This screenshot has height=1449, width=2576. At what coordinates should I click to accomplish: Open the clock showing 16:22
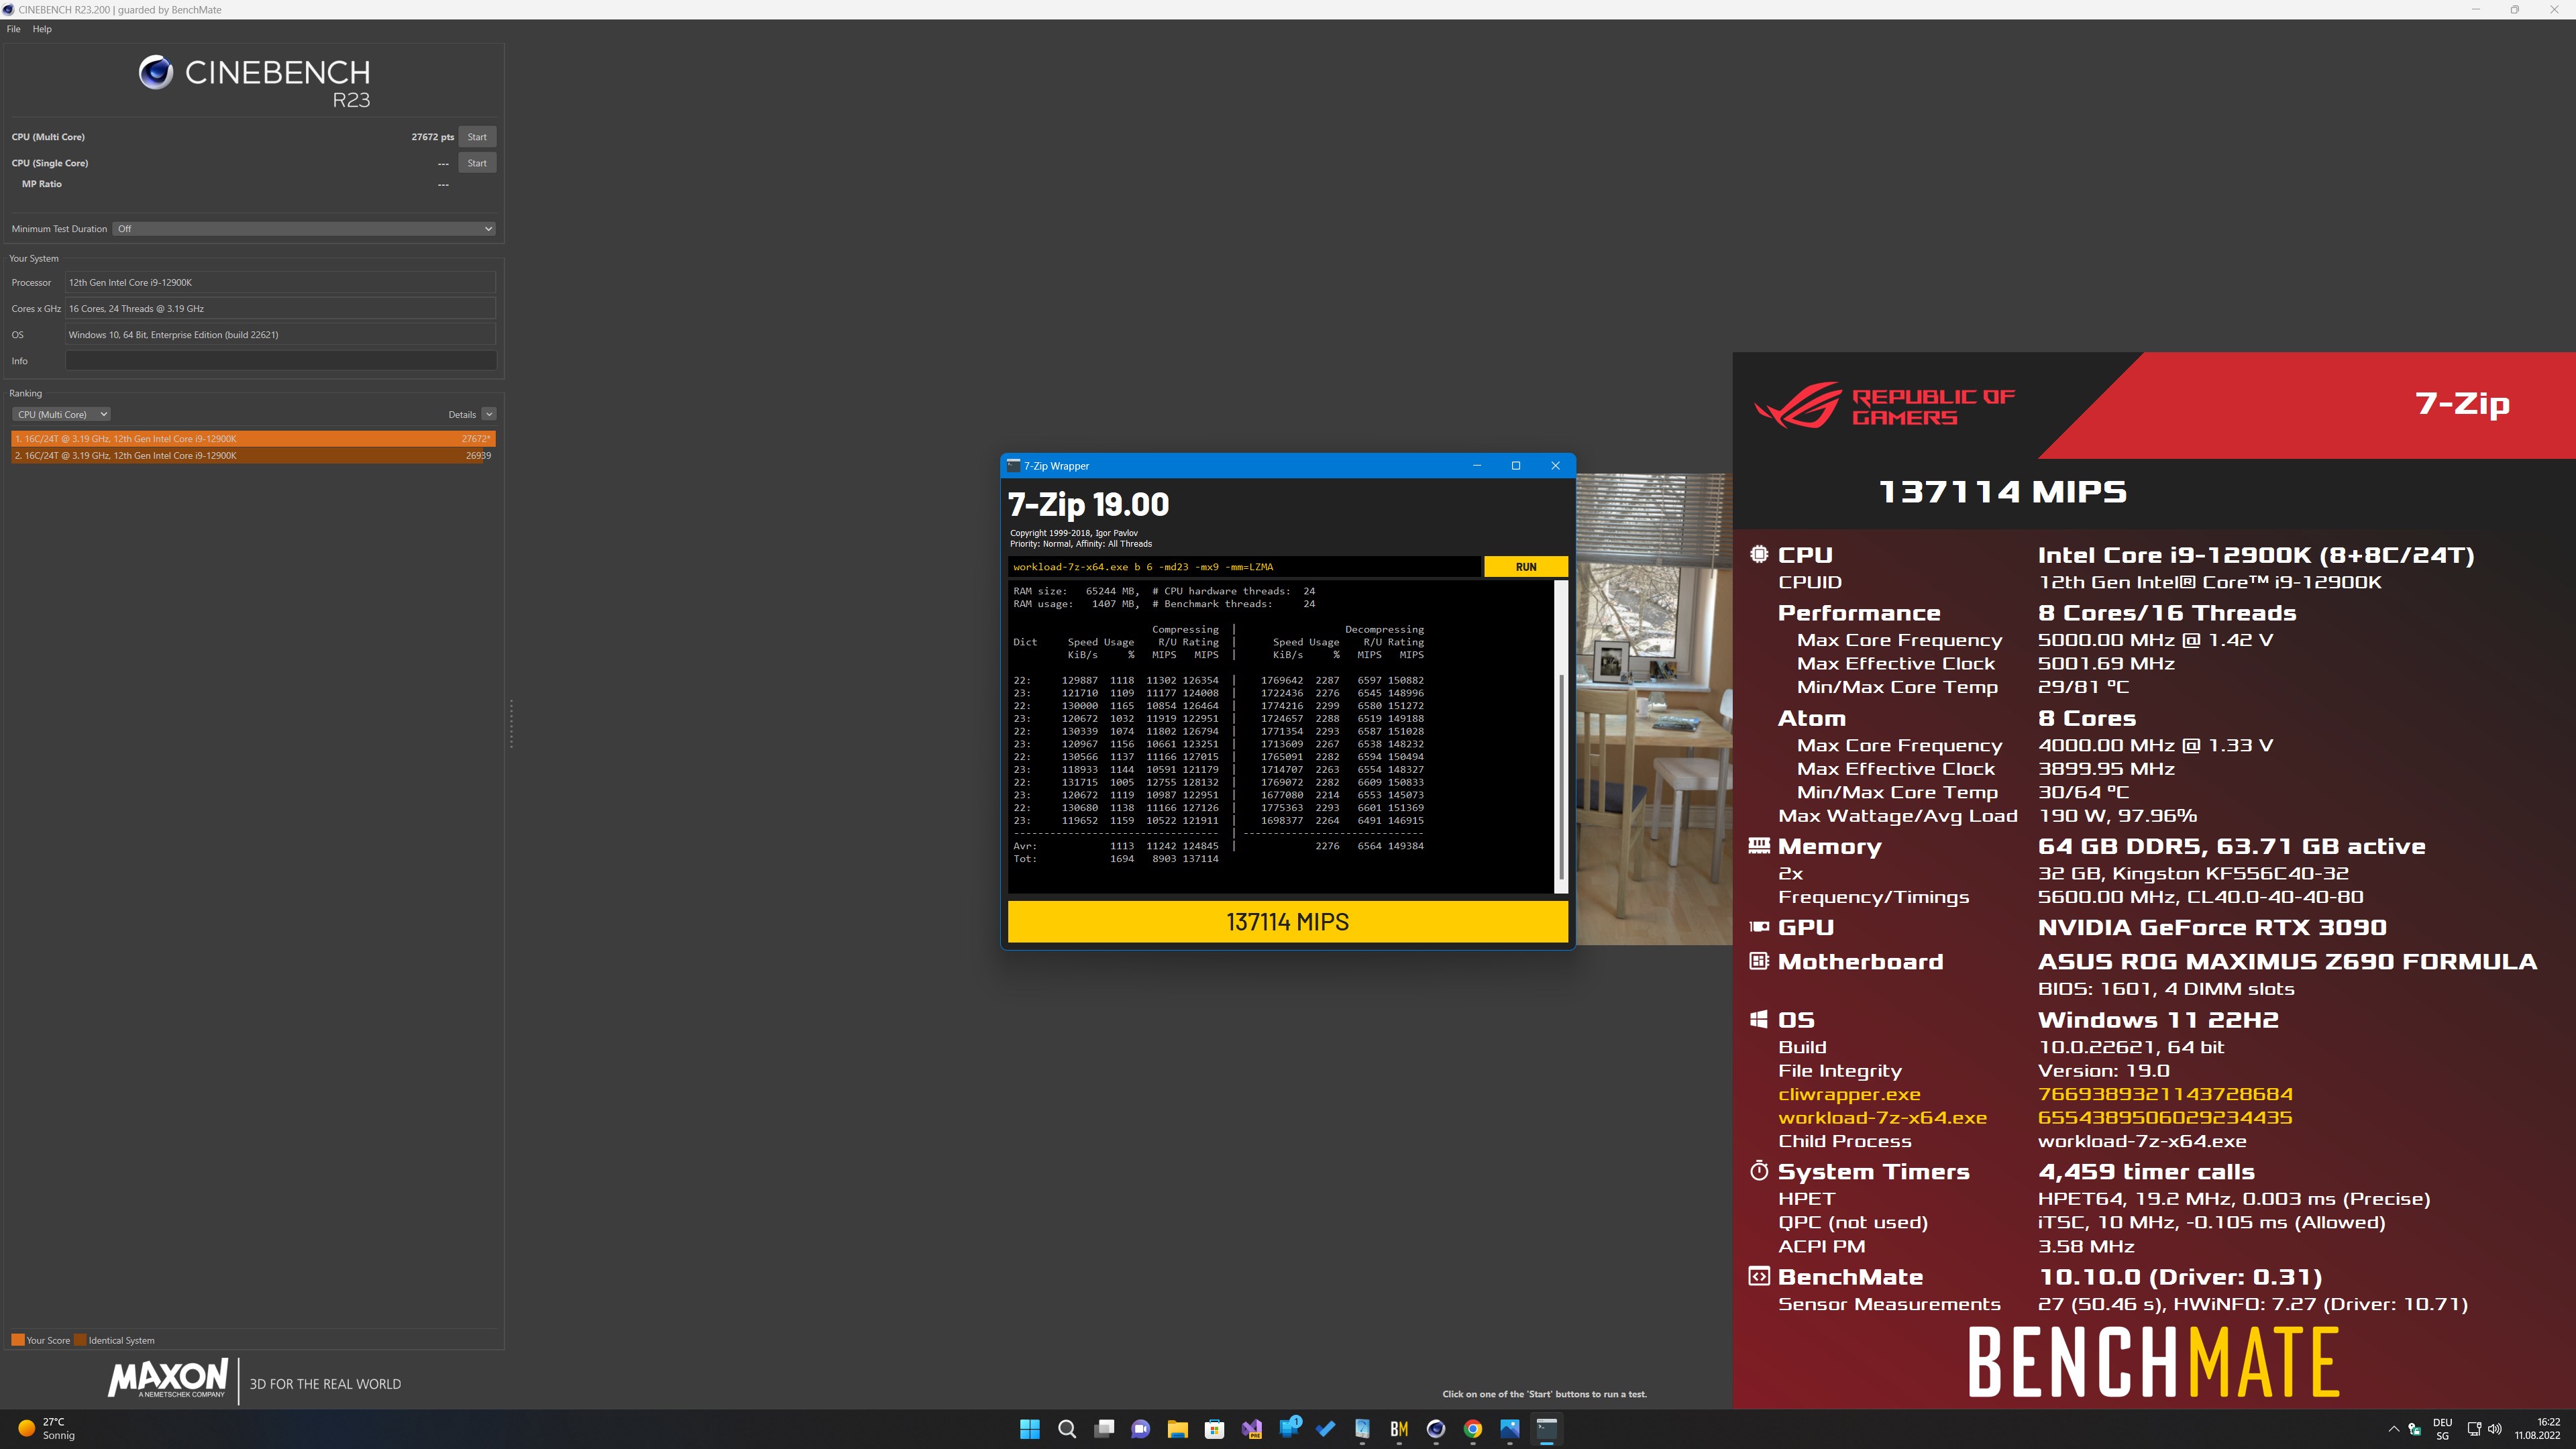(2537, 1429)
